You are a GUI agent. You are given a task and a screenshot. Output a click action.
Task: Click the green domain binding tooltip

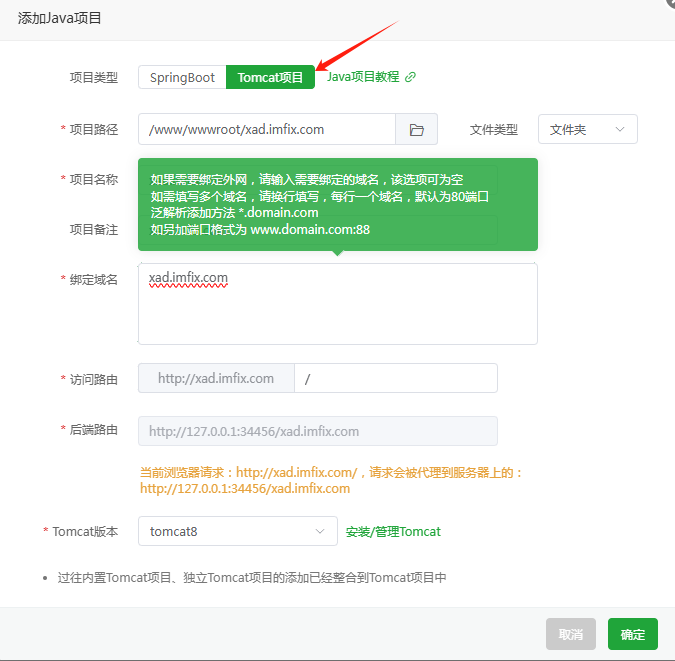338,205
